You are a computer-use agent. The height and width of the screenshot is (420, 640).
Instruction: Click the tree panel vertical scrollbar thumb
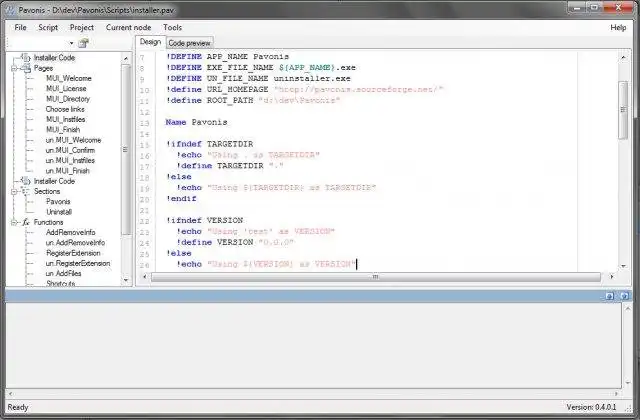pos(126,150)
